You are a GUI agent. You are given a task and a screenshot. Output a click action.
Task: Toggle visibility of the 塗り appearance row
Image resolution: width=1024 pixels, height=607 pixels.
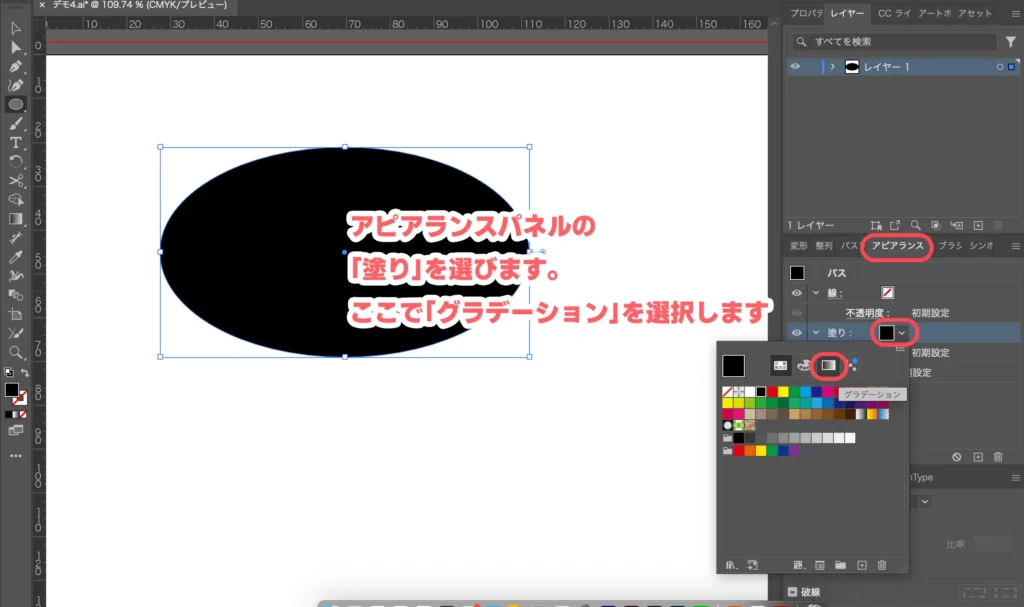[795, 332]
